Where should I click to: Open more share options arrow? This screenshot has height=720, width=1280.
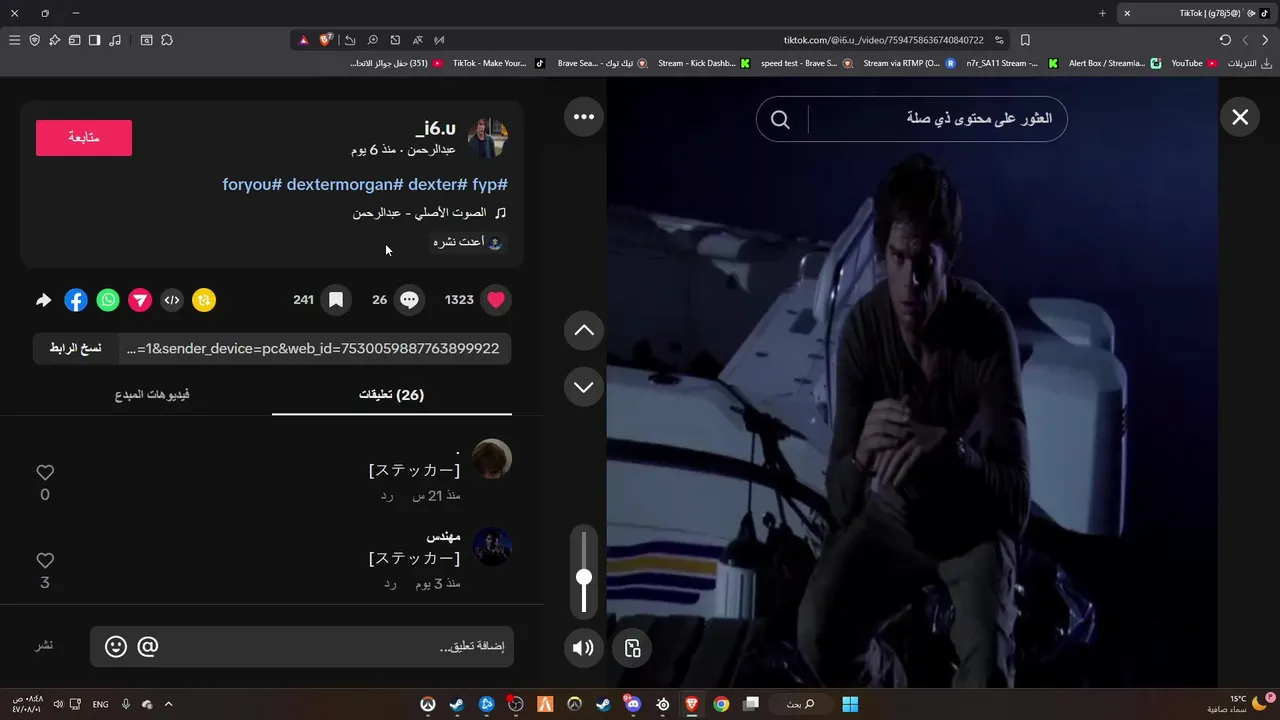[x=44, y=300]
